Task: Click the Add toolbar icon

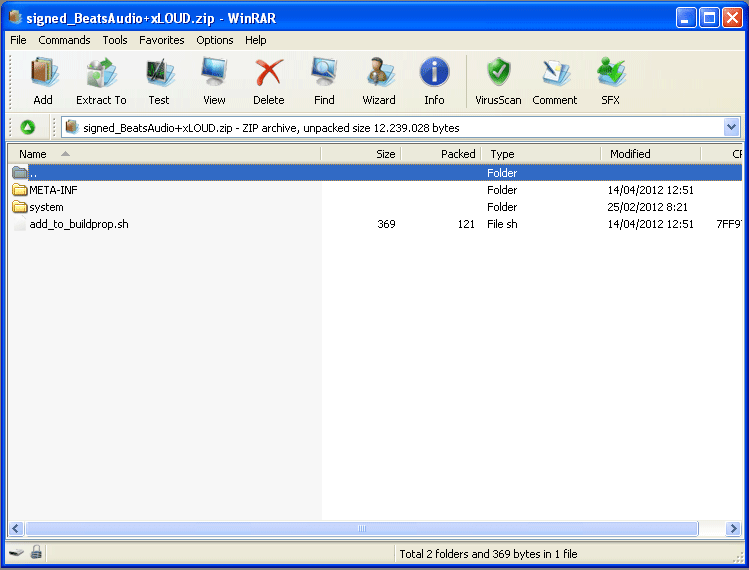Action: [x=44, y=73]
